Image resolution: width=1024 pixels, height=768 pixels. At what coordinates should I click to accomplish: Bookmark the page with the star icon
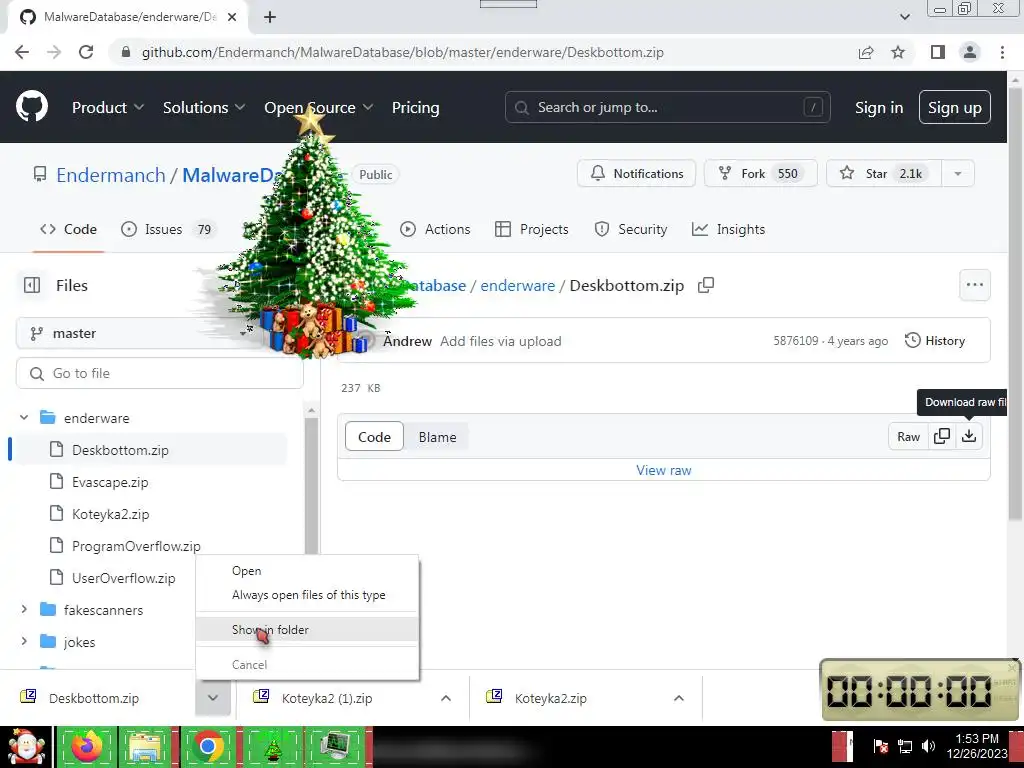[898, 52]
